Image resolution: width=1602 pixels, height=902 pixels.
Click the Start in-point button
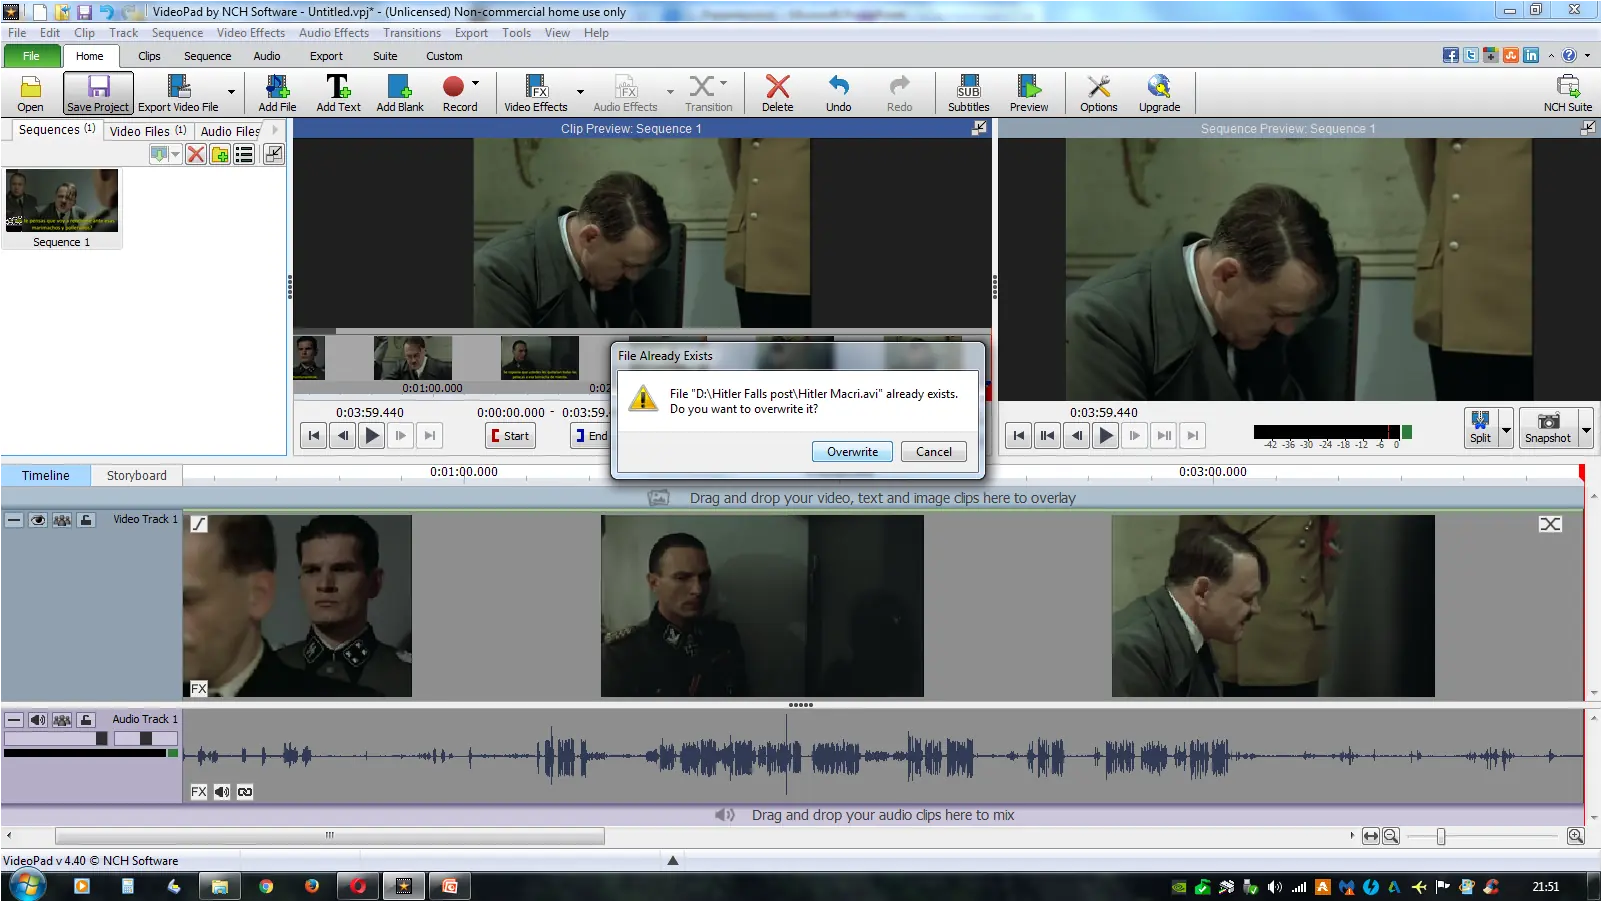(510, 436)
